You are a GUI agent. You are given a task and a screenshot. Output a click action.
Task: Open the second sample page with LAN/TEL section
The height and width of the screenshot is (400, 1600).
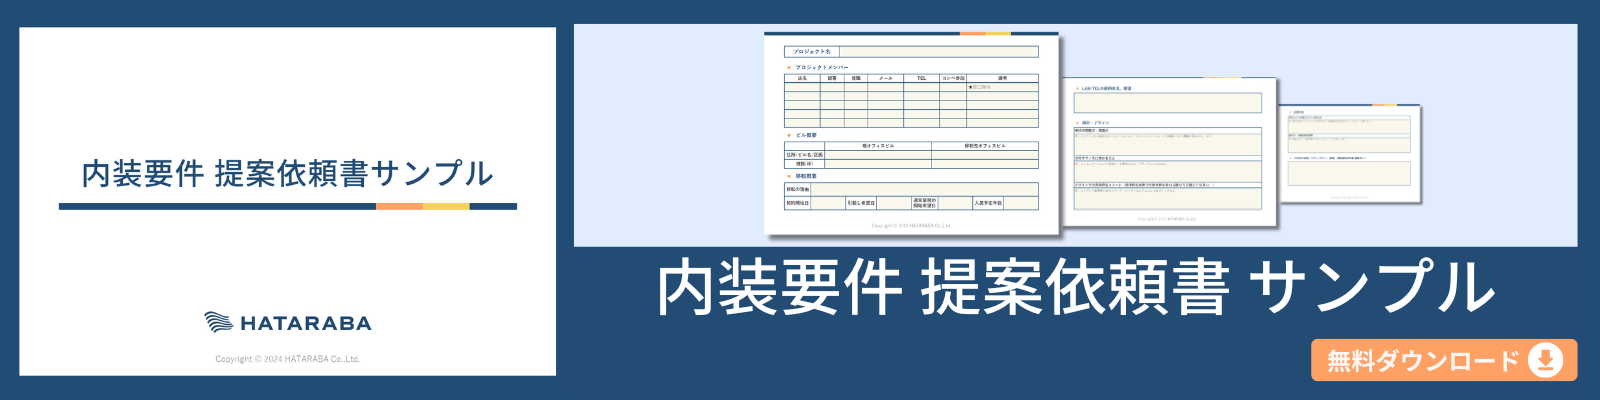[1168, 152]
